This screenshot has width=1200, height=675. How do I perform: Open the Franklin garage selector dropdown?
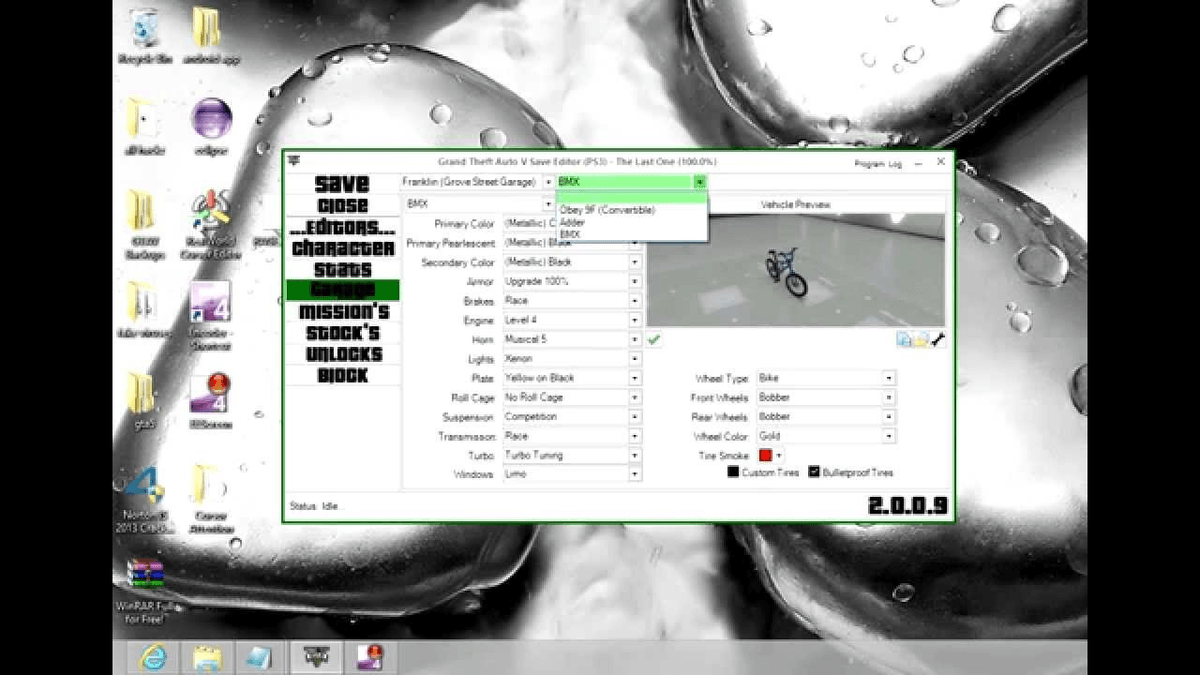coord(547,182)
